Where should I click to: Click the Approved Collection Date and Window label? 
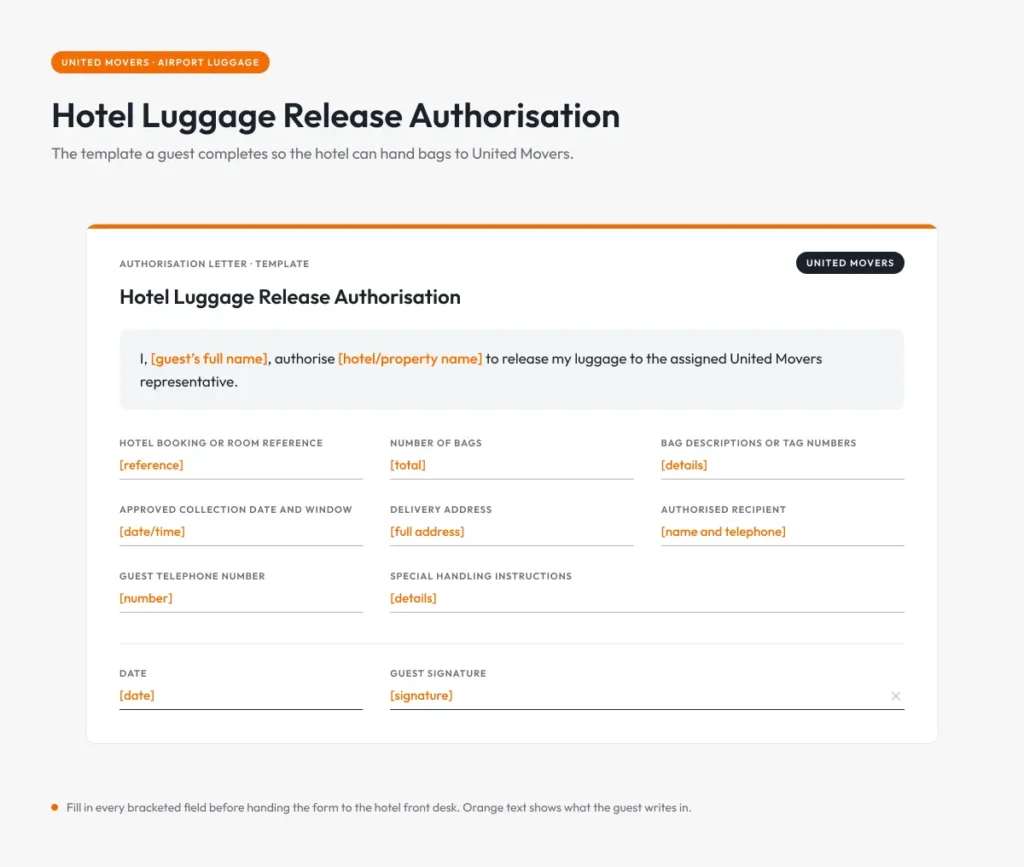coord(236,509)
